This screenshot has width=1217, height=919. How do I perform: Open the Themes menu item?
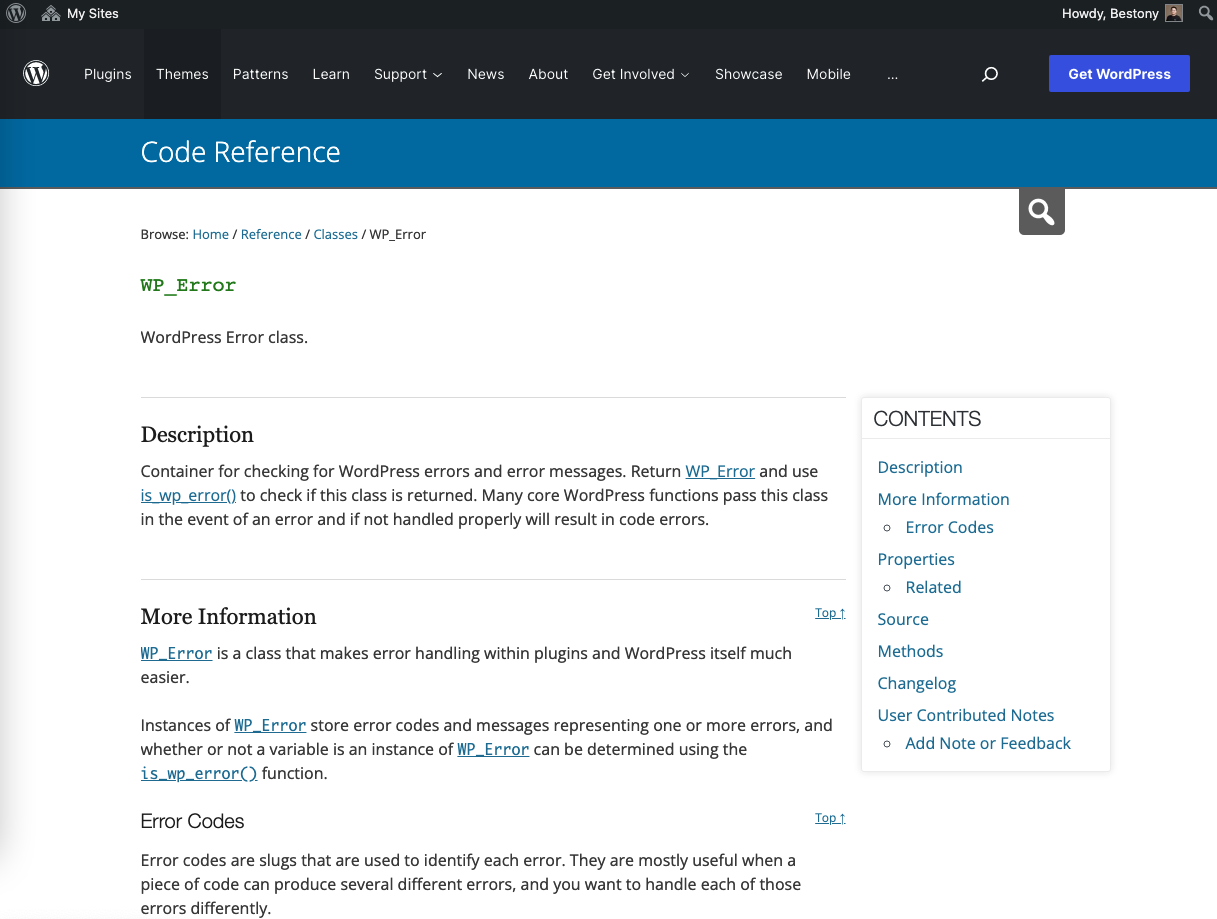pos(182,74)
